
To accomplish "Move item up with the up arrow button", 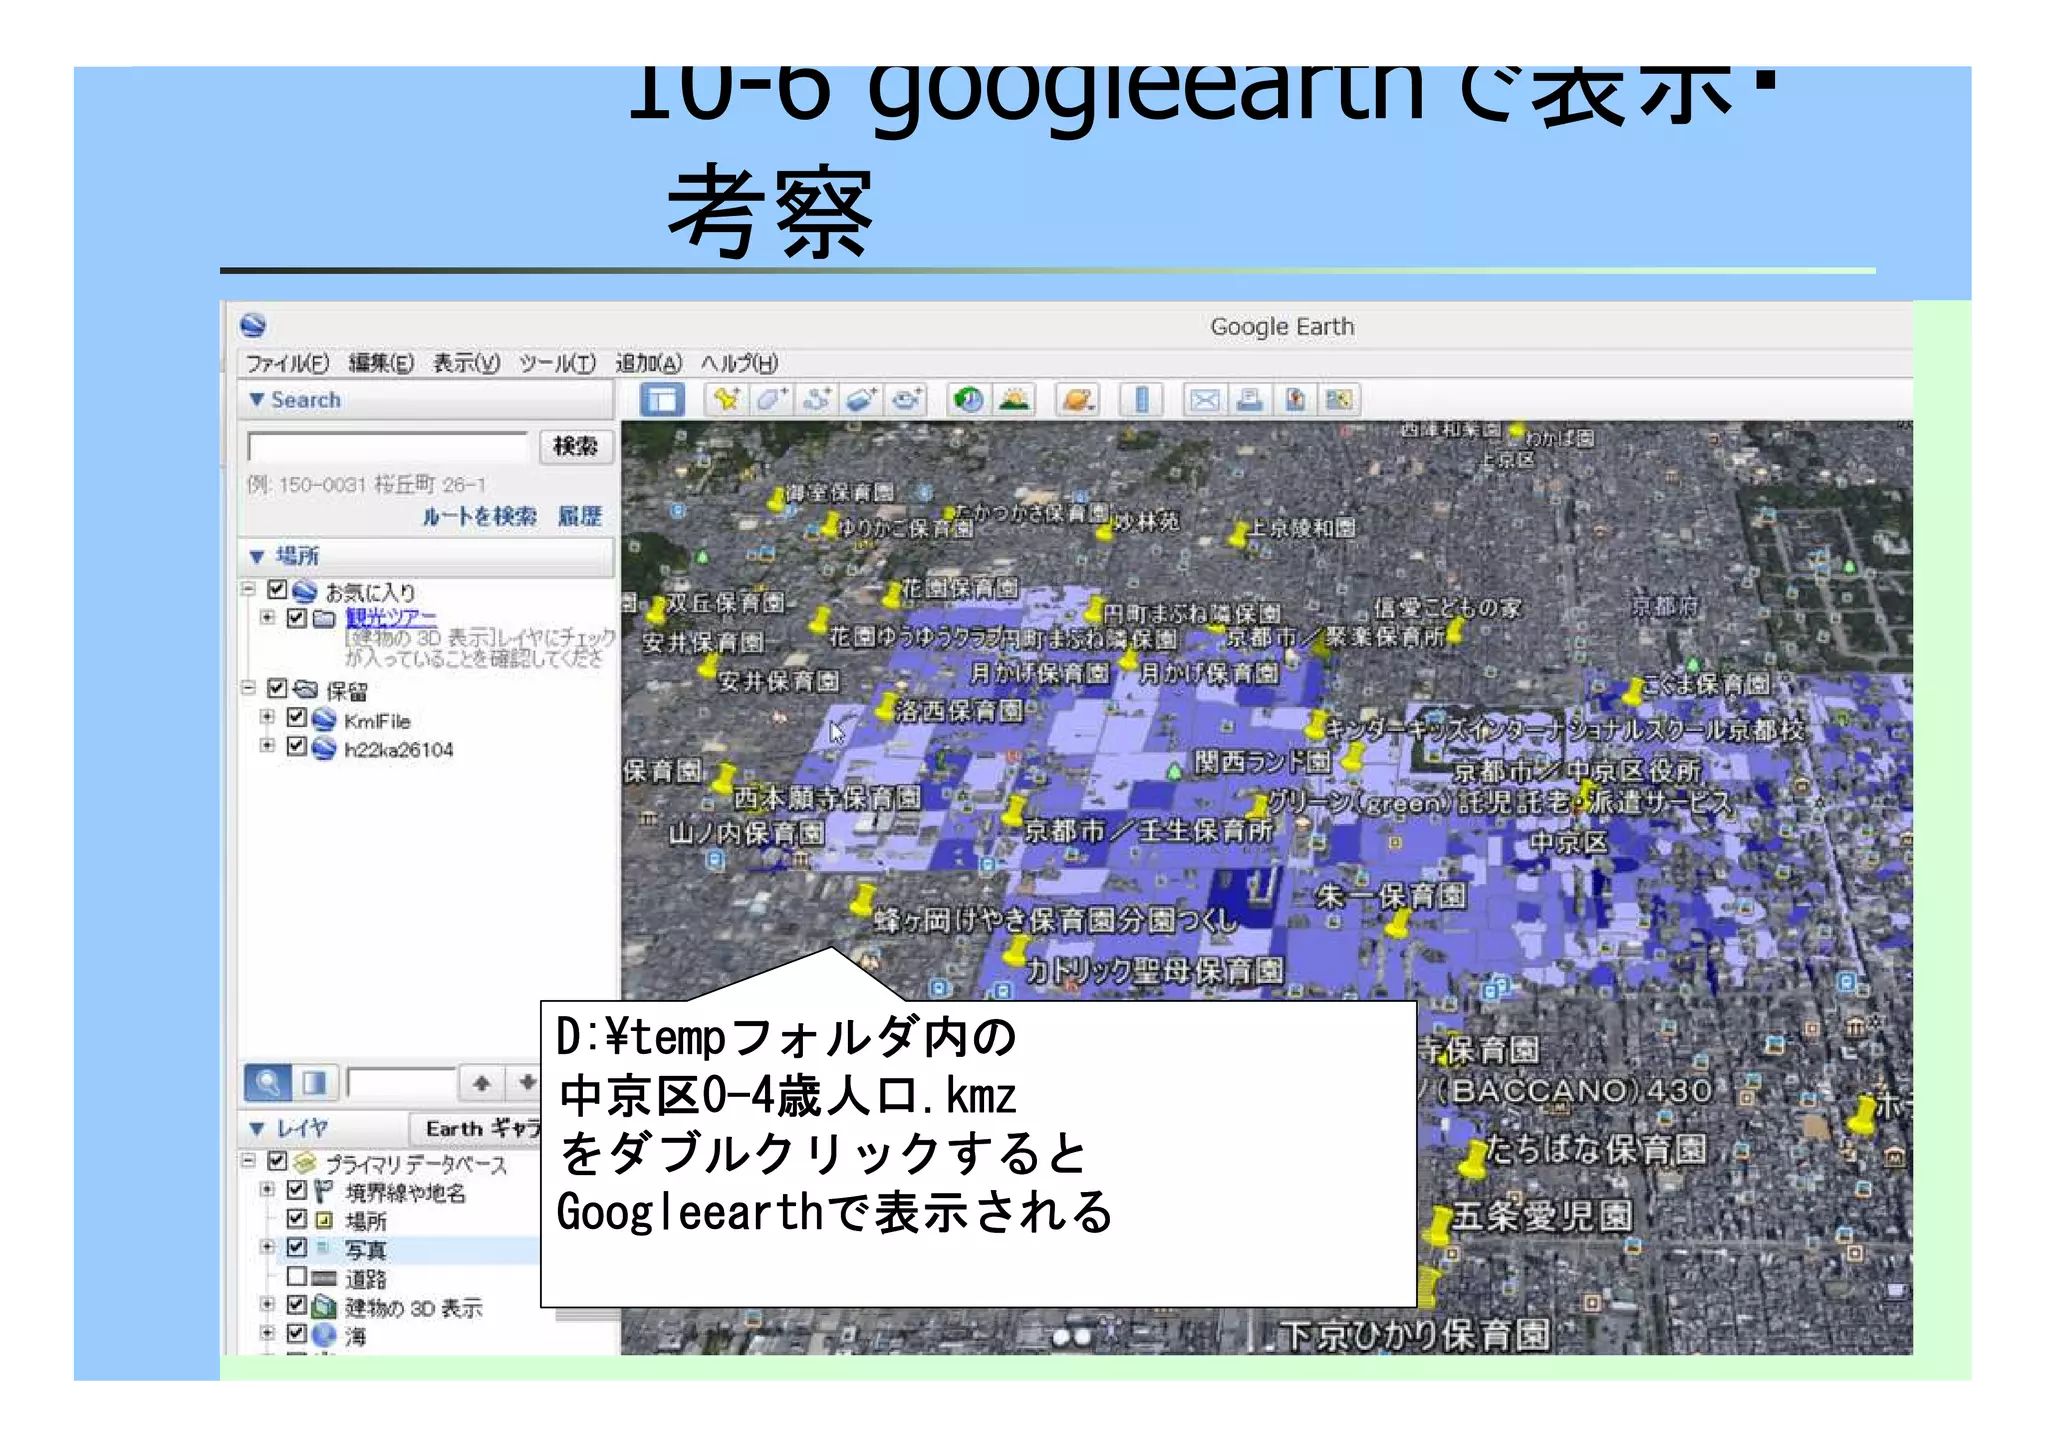I will pyautogui.click(x=481, y=1082).
